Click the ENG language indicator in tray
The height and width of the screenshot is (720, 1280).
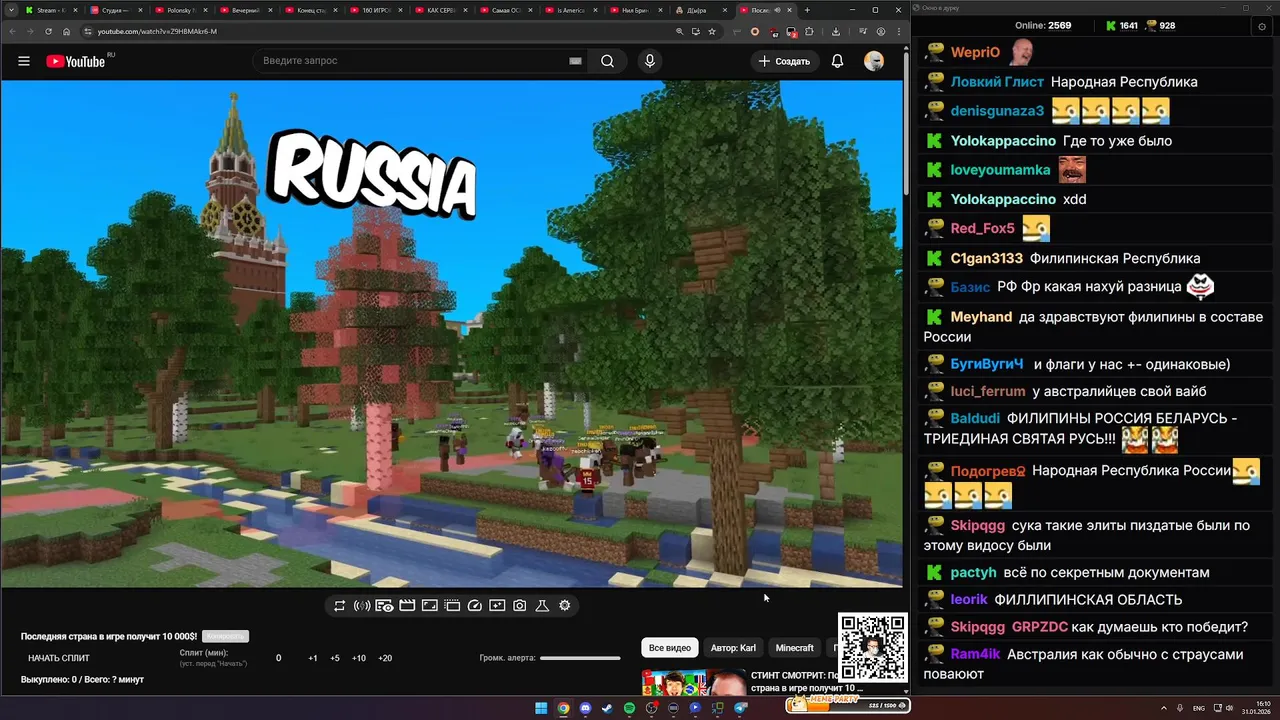pos(1199,708)
